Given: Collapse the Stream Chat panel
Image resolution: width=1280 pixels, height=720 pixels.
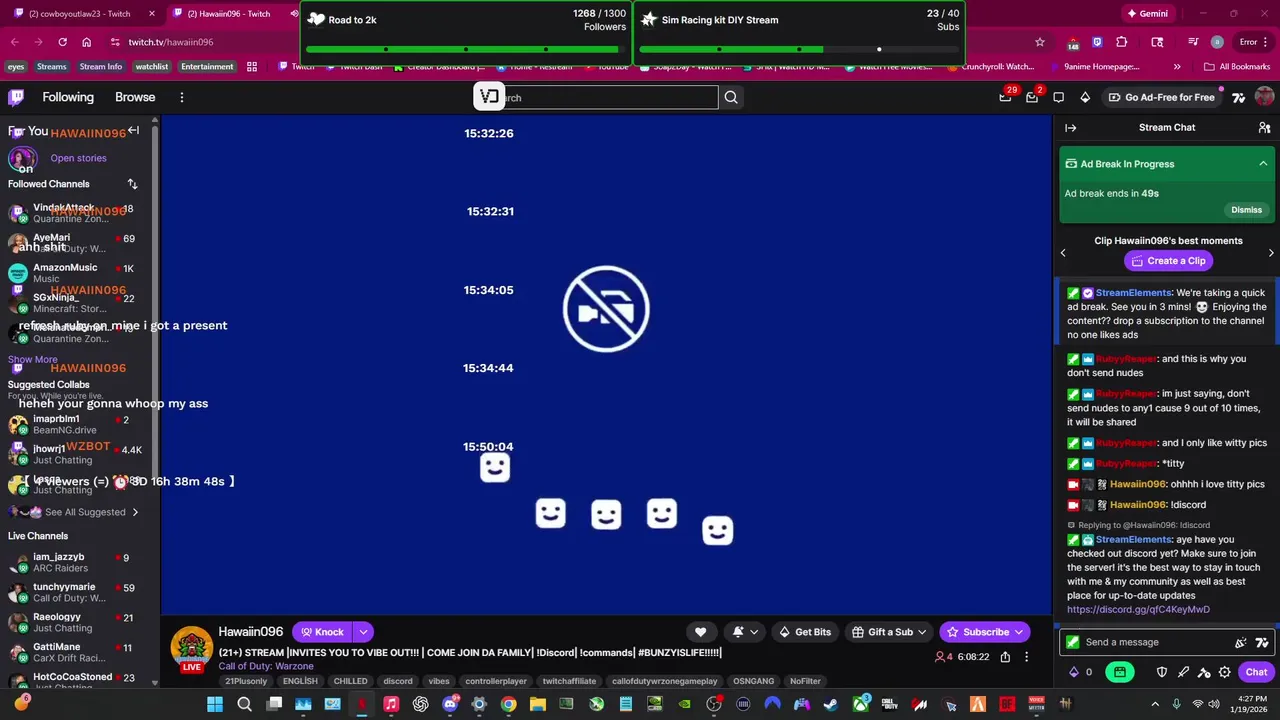Looking at the screenshot, I should (x=1071, y=128).
